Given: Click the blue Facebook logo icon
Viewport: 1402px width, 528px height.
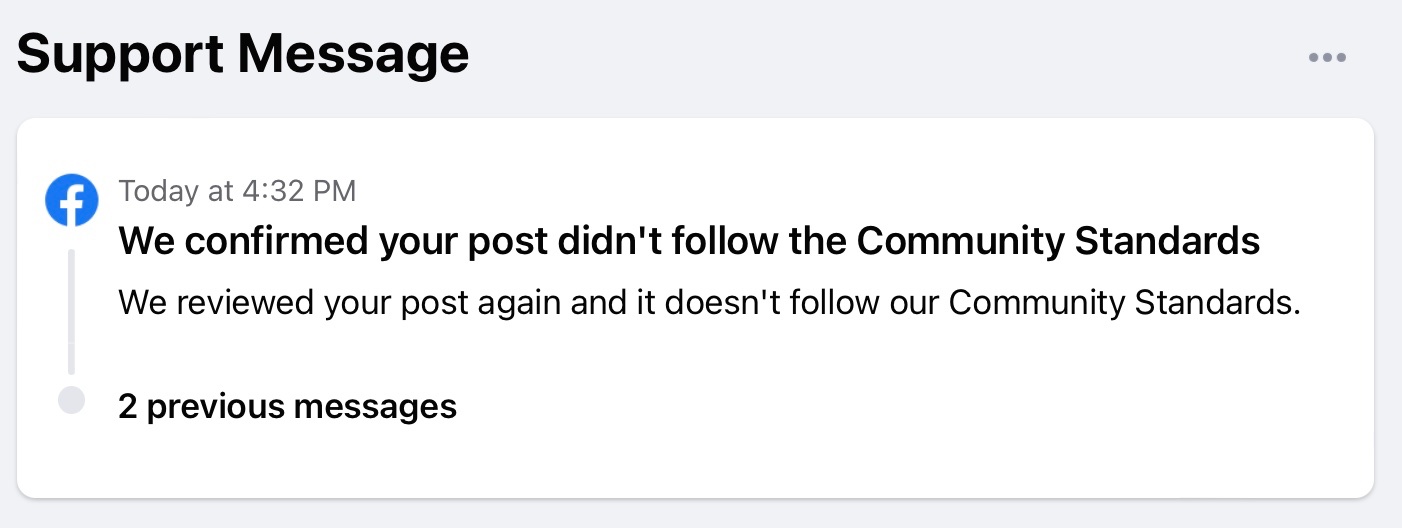Looking at the screenshot, I should point(72,200).
